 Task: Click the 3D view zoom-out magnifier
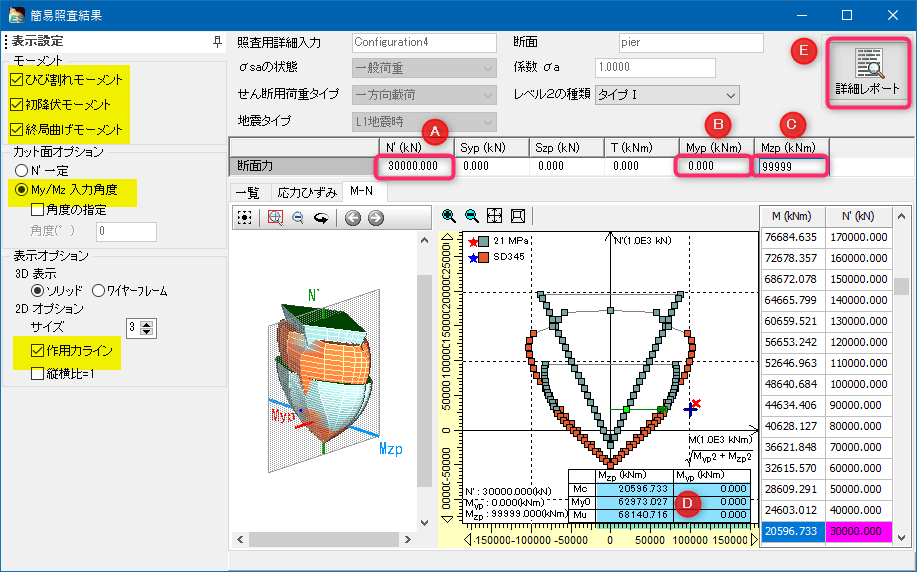(x=297, y=217)
